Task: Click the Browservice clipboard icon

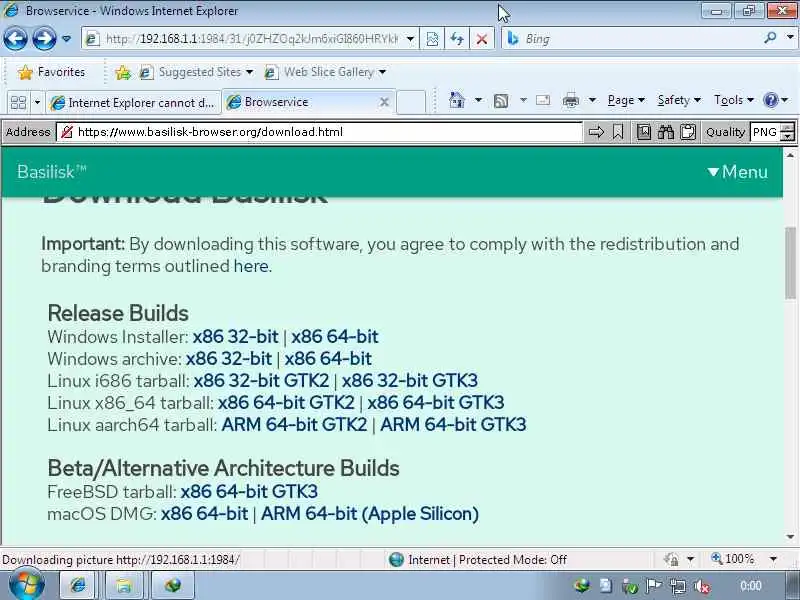Action: point(688,132)
